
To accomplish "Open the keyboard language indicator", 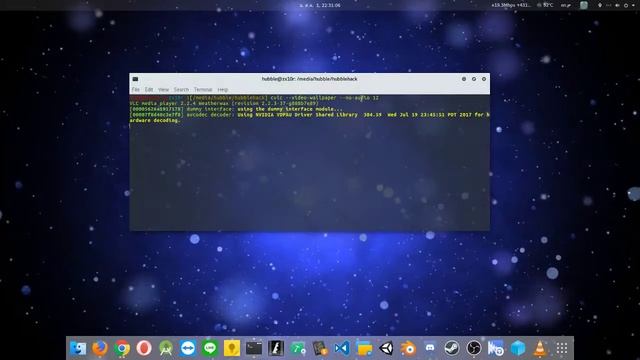I will click(566, 5).
